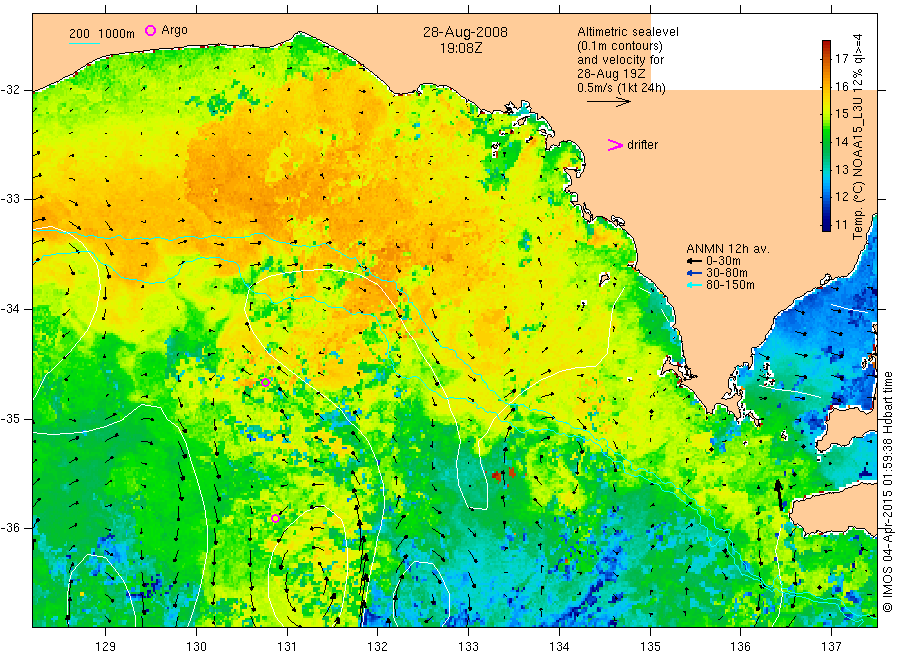Click the '(0.1m contours)' caption line

[x=620, y=46]
